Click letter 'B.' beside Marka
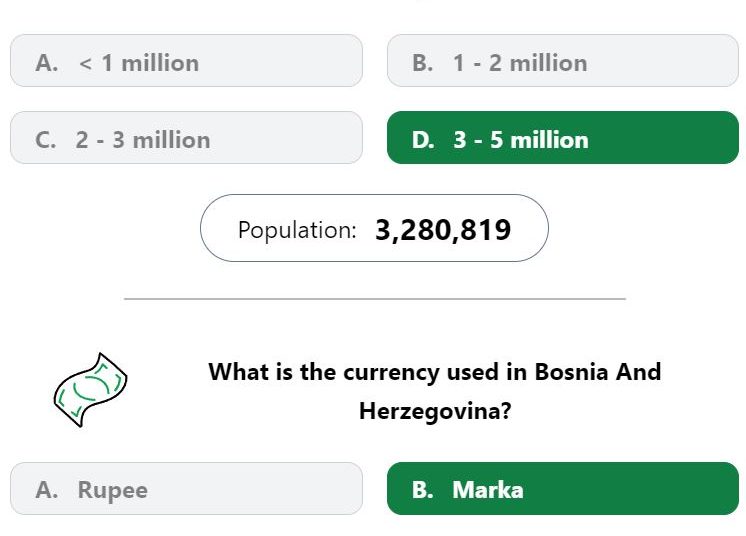This screenshot has height=536, width=746. pos(422,490)
